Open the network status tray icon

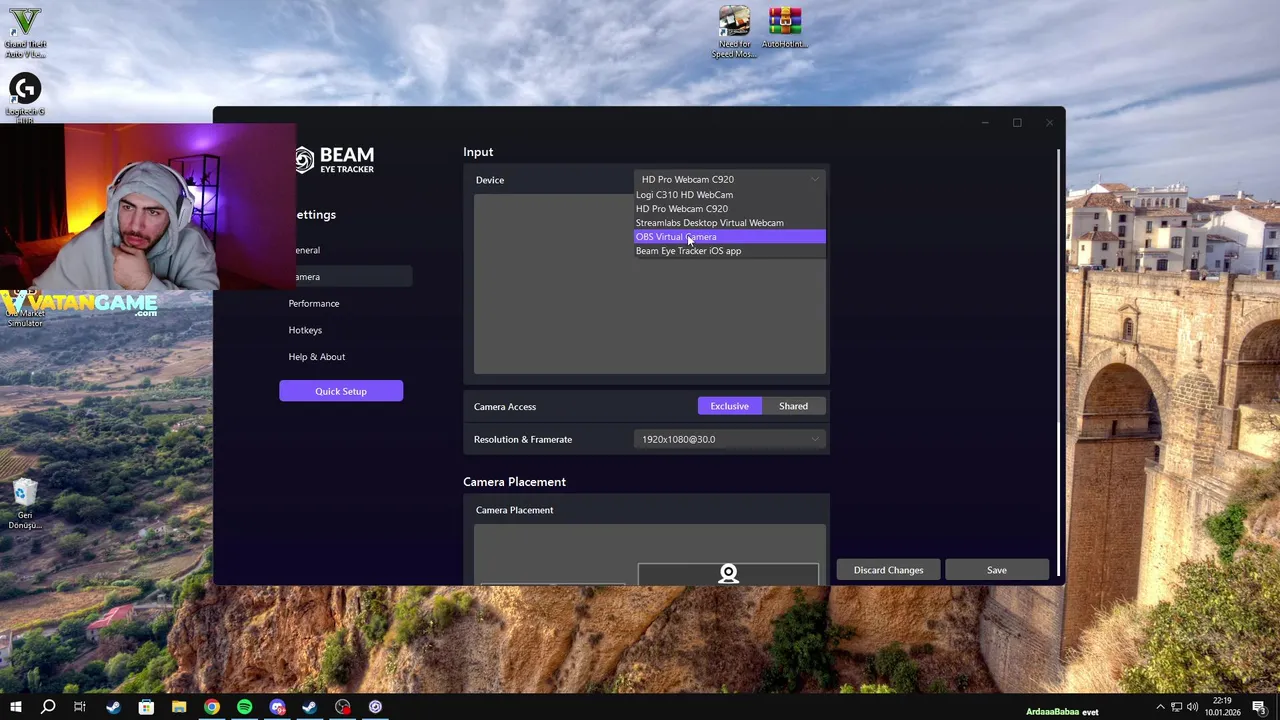click(1176, 707)
